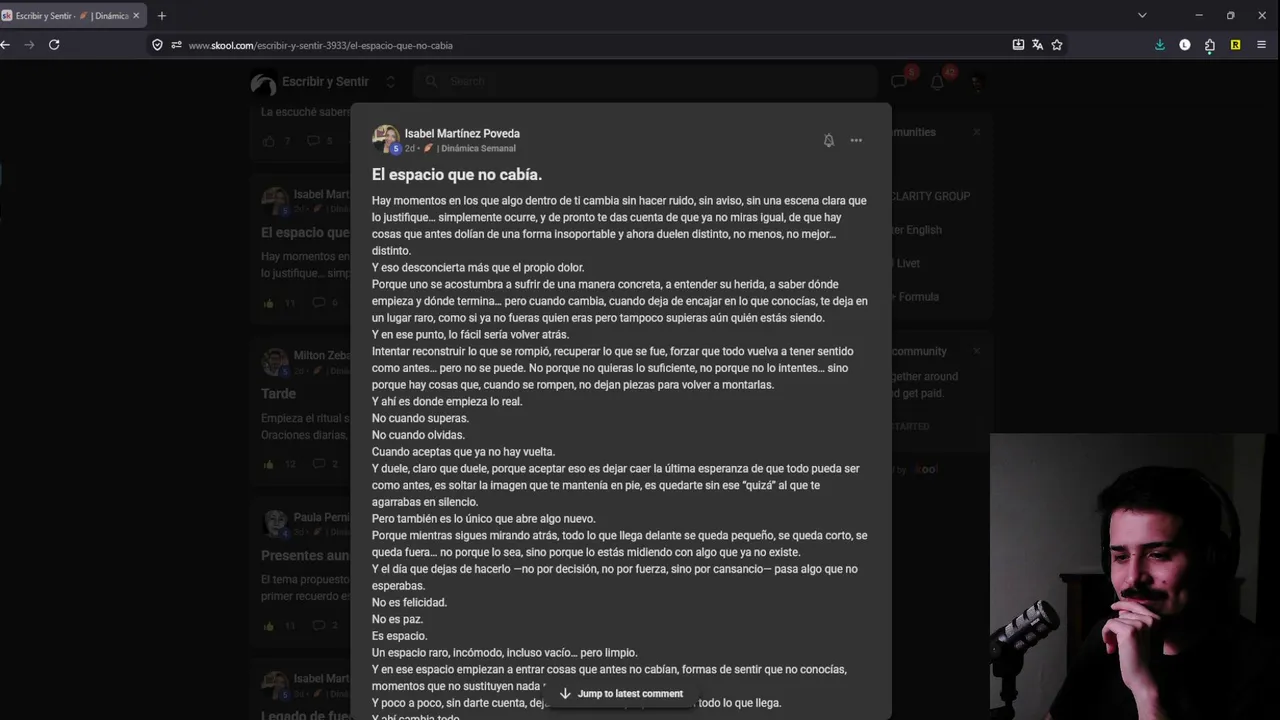The width and height of the screenshot is (1280, 720).
Task: Open Firefox downloads arrow icon
Action: (1160, 45)
